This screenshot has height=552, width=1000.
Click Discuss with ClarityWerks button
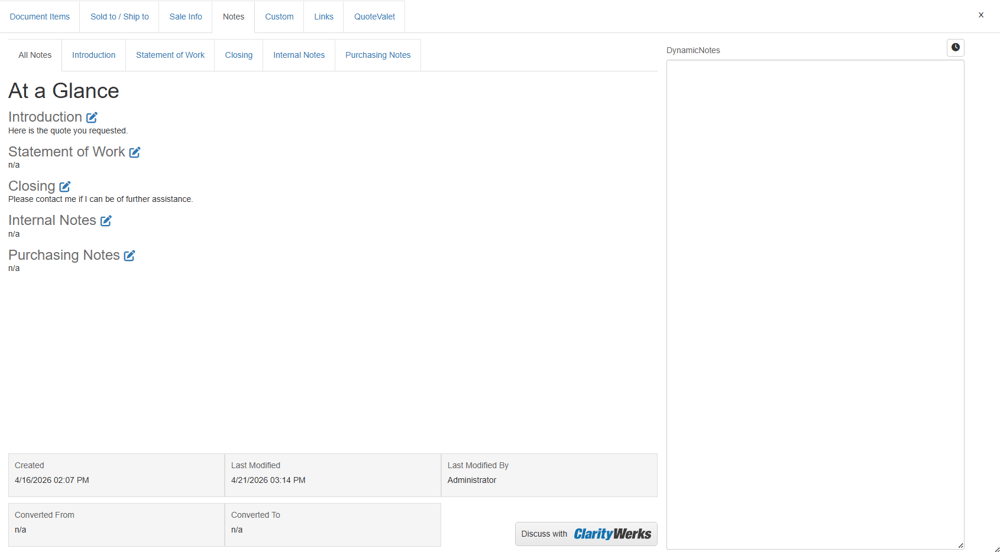[x=586, y=534]
